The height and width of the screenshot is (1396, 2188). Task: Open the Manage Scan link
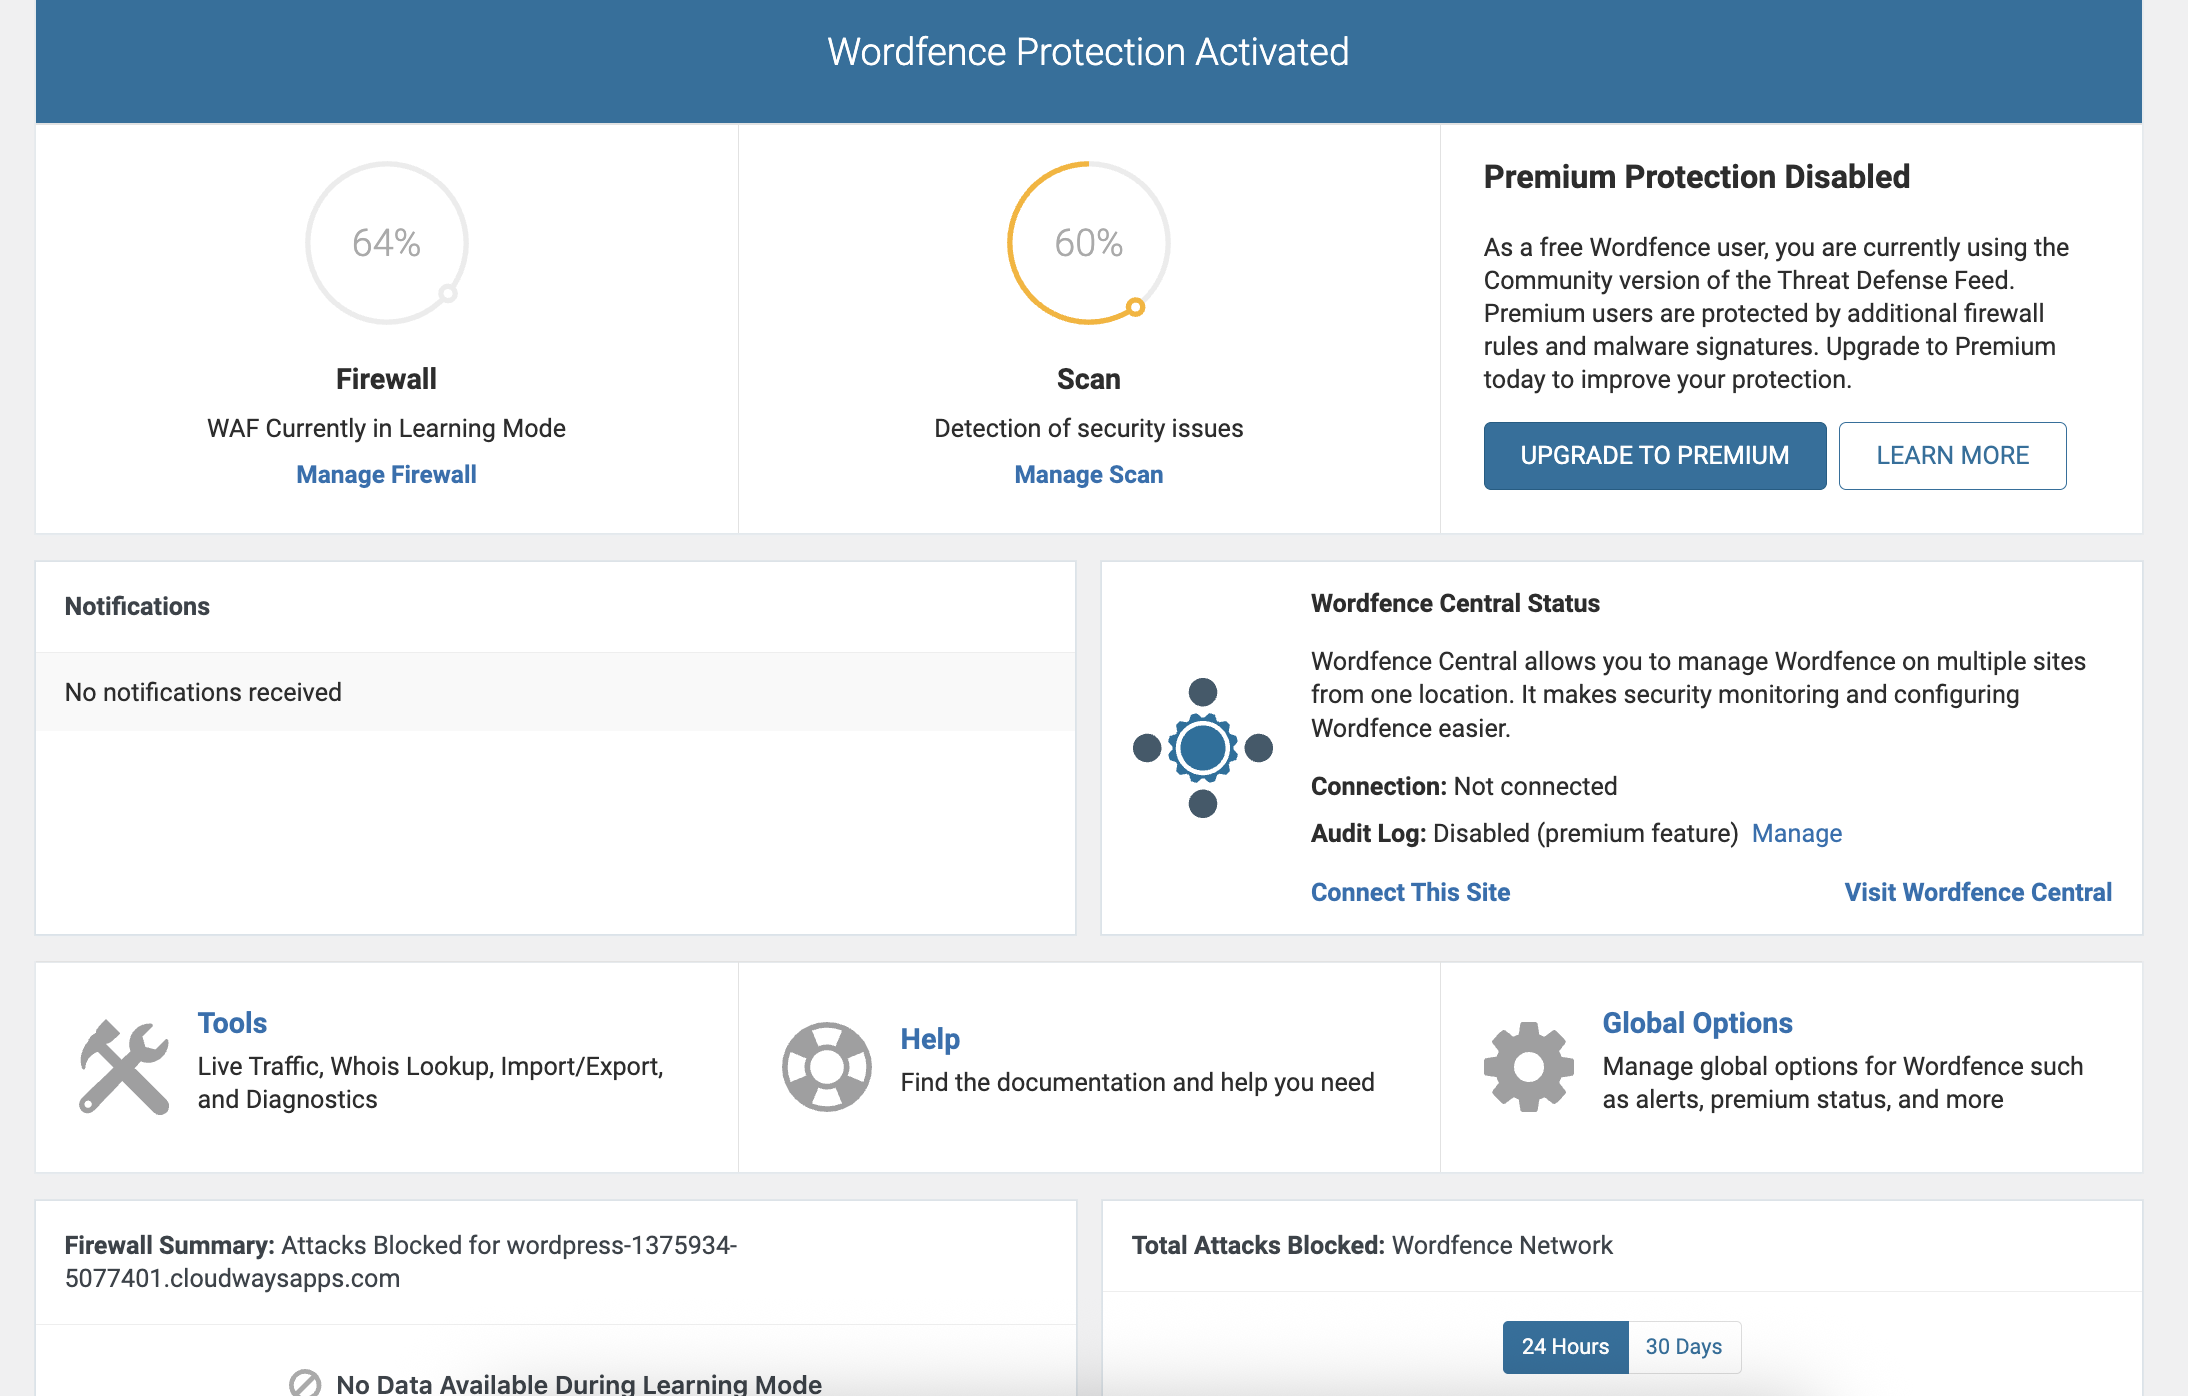coord(1088,474)
